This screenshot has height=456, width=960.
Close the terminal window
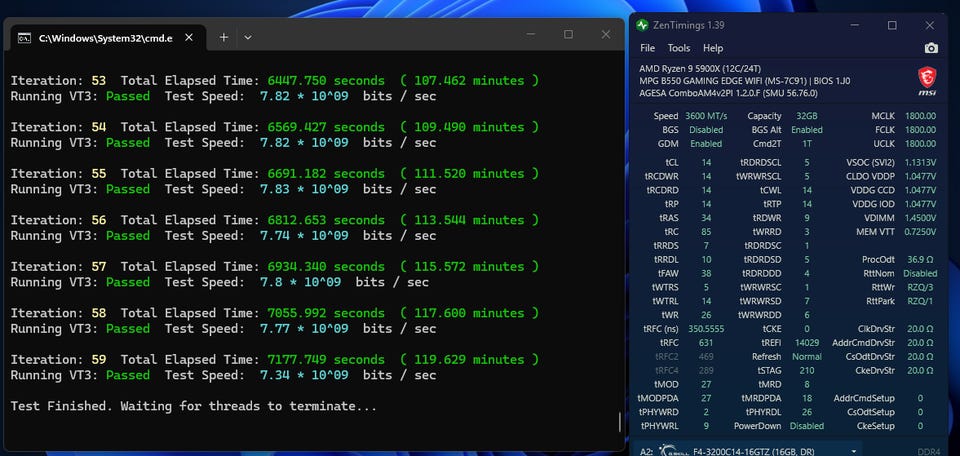click(606, 34)
